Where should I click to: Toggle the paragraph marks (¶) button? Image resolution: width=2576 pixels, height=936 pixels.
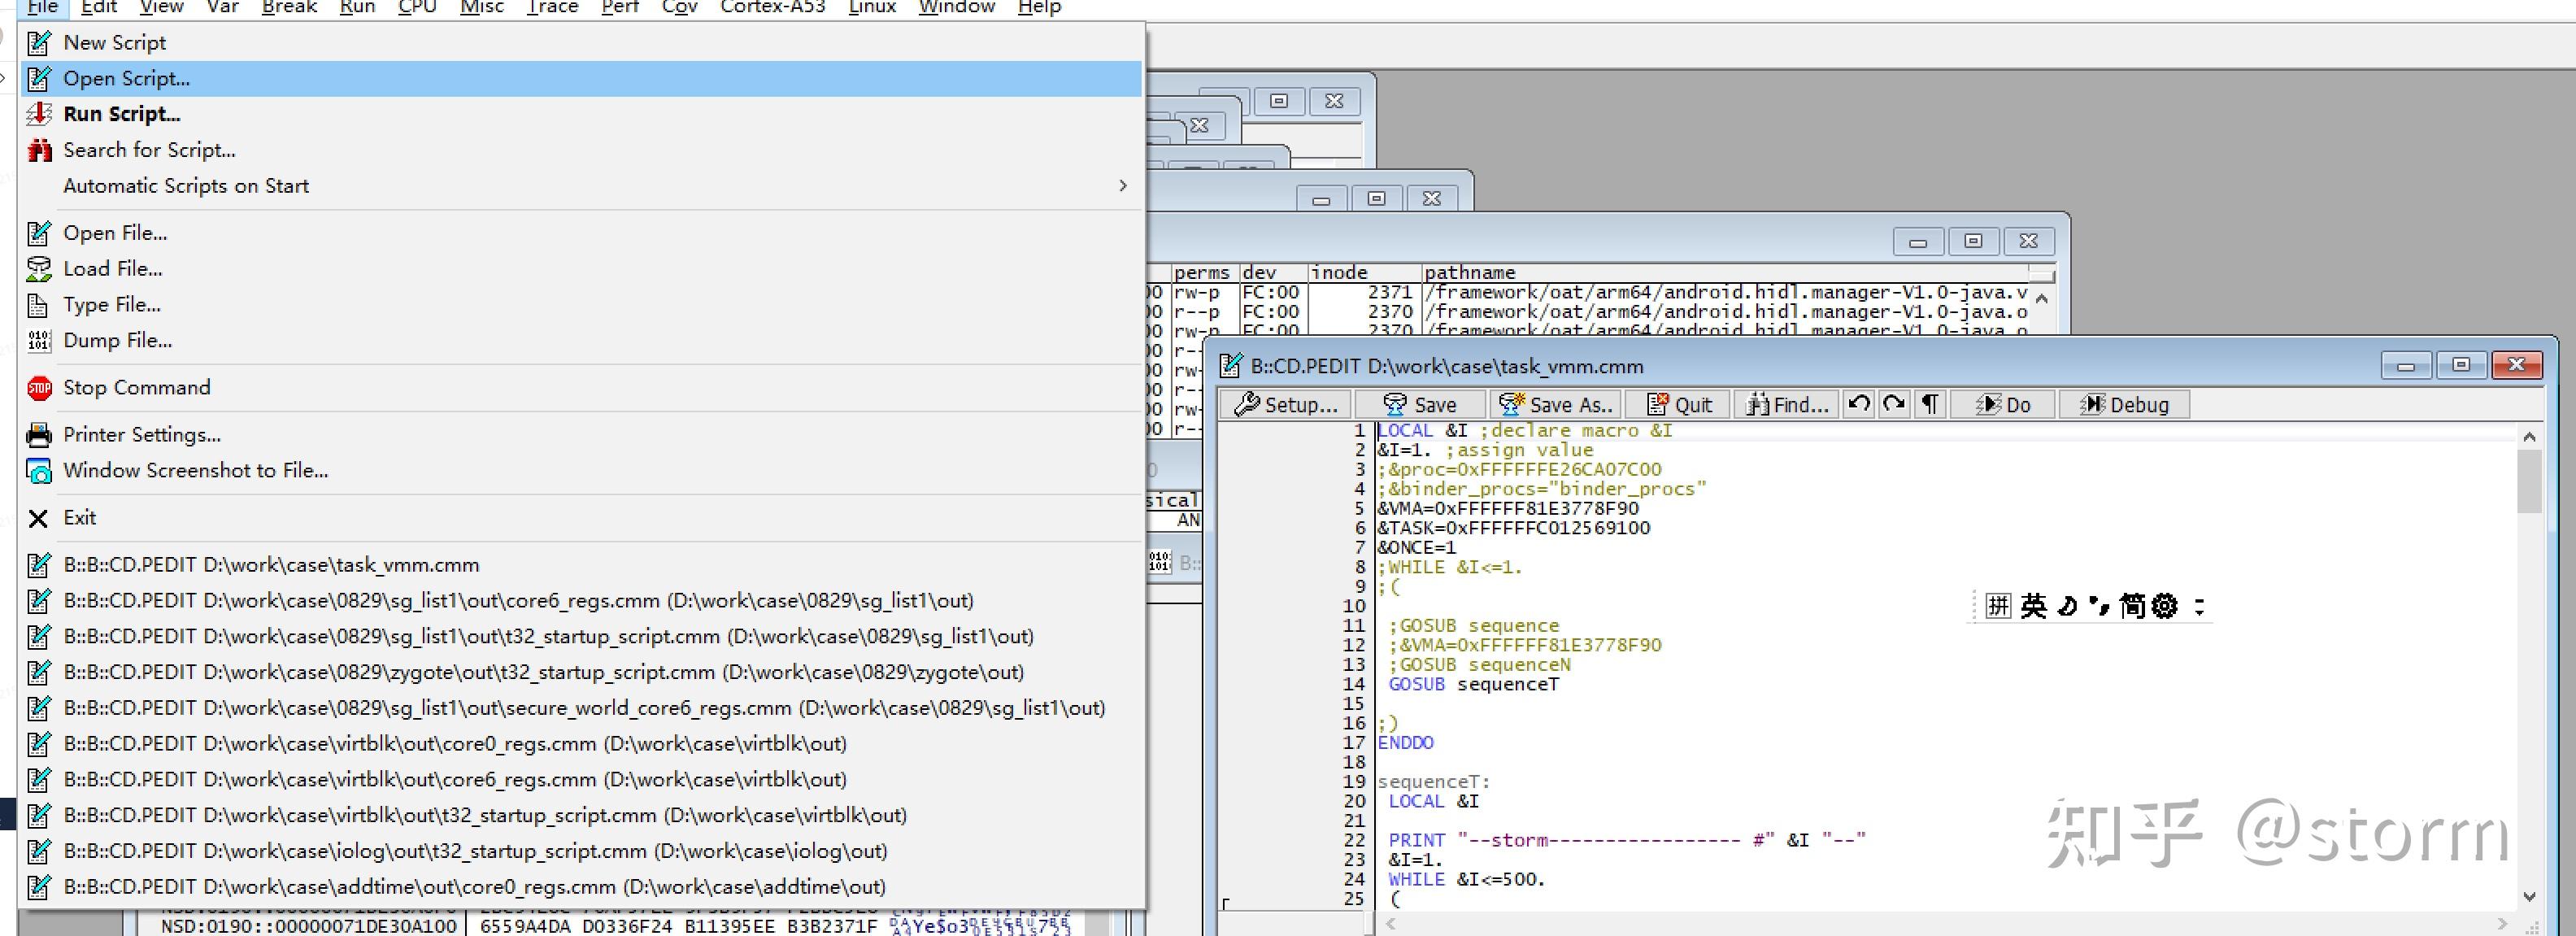1929,404
